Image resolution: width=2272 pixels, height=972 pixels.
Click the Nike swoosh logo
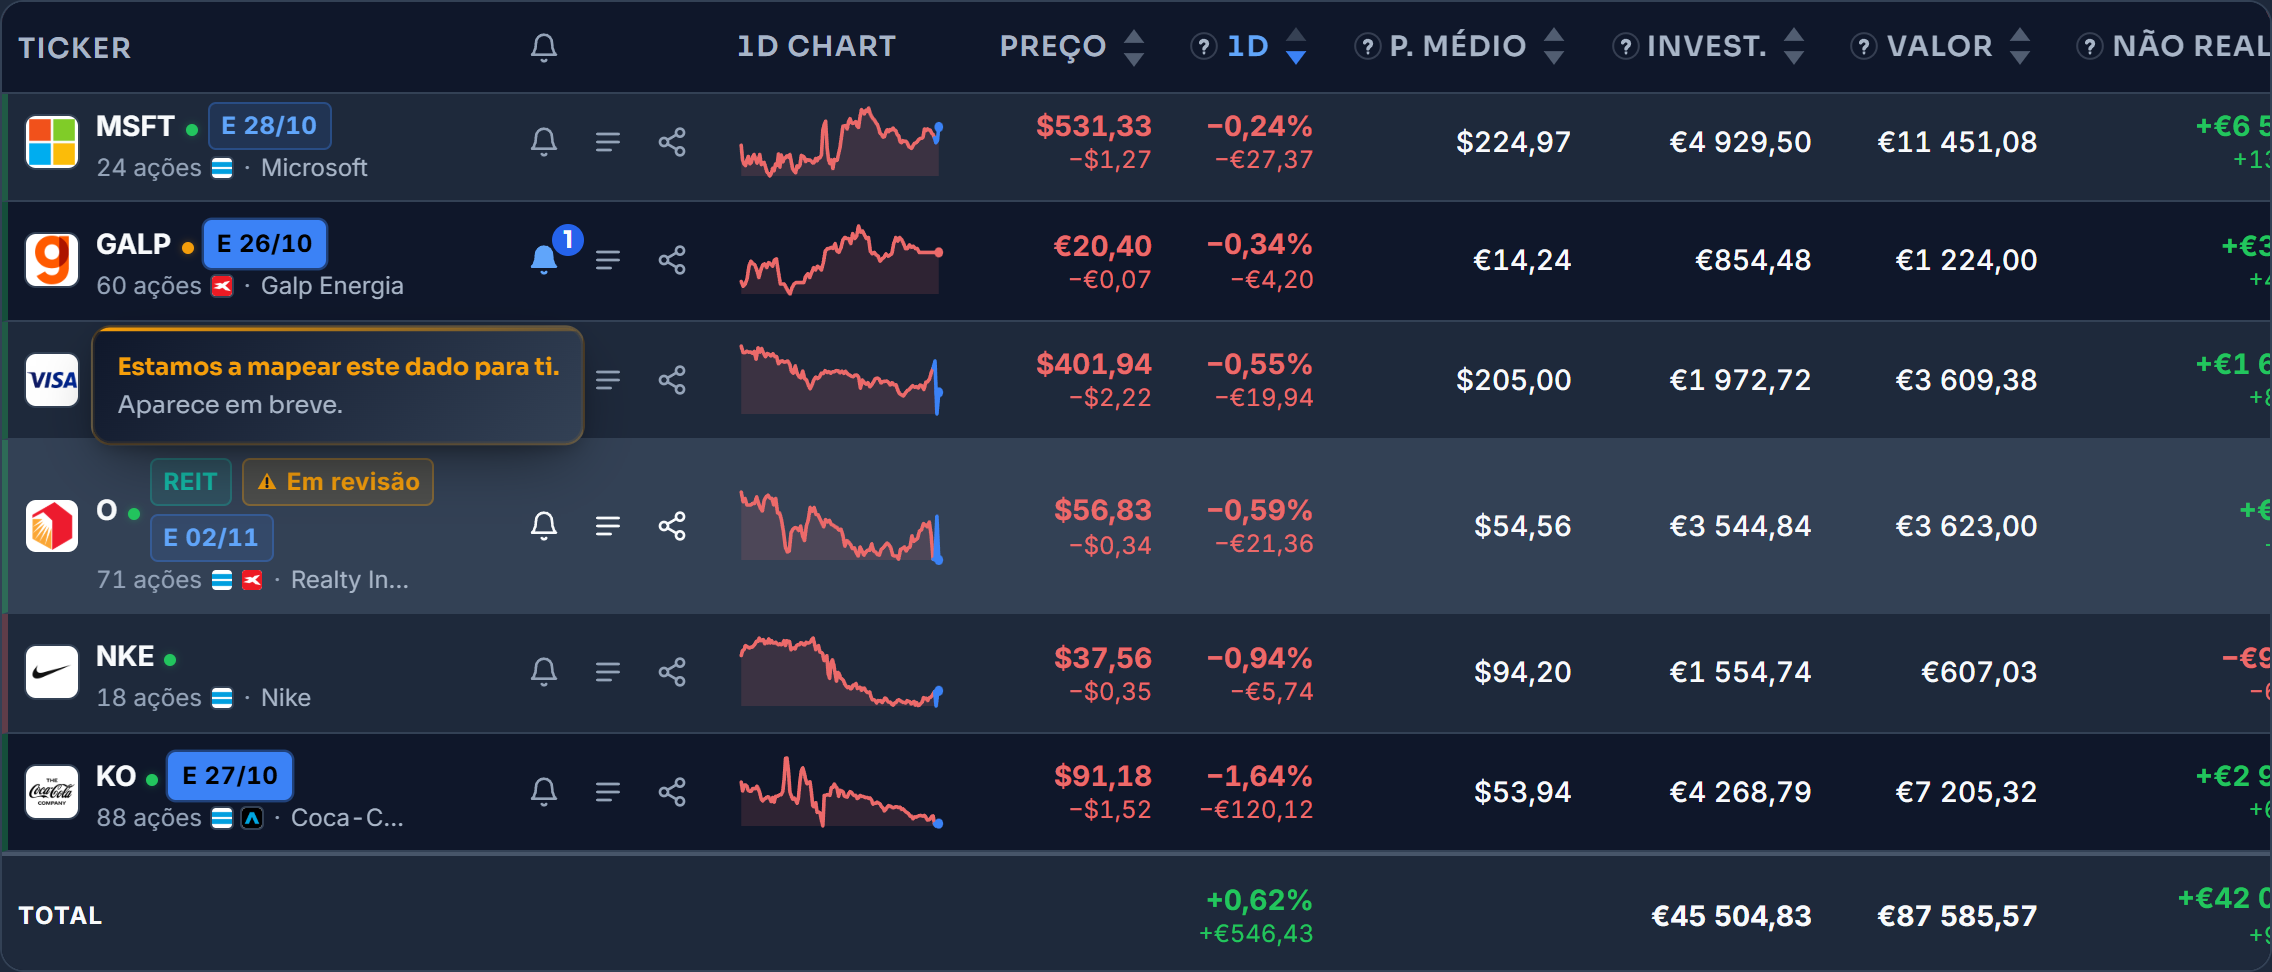pos(52,672)
